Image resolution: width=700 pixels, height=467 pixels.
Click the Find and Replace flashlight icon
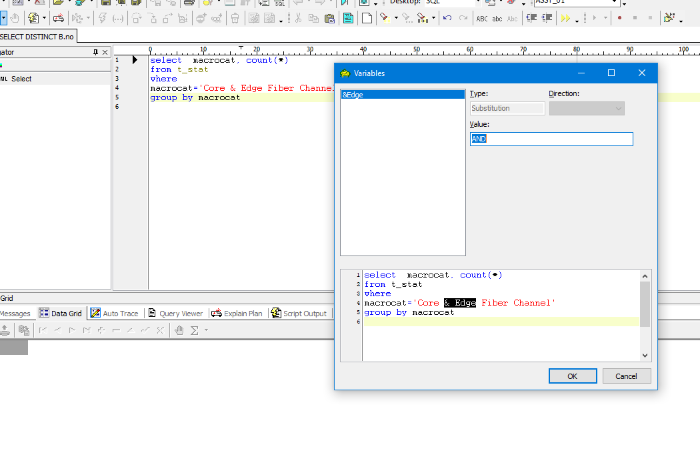tap(421, 18)
